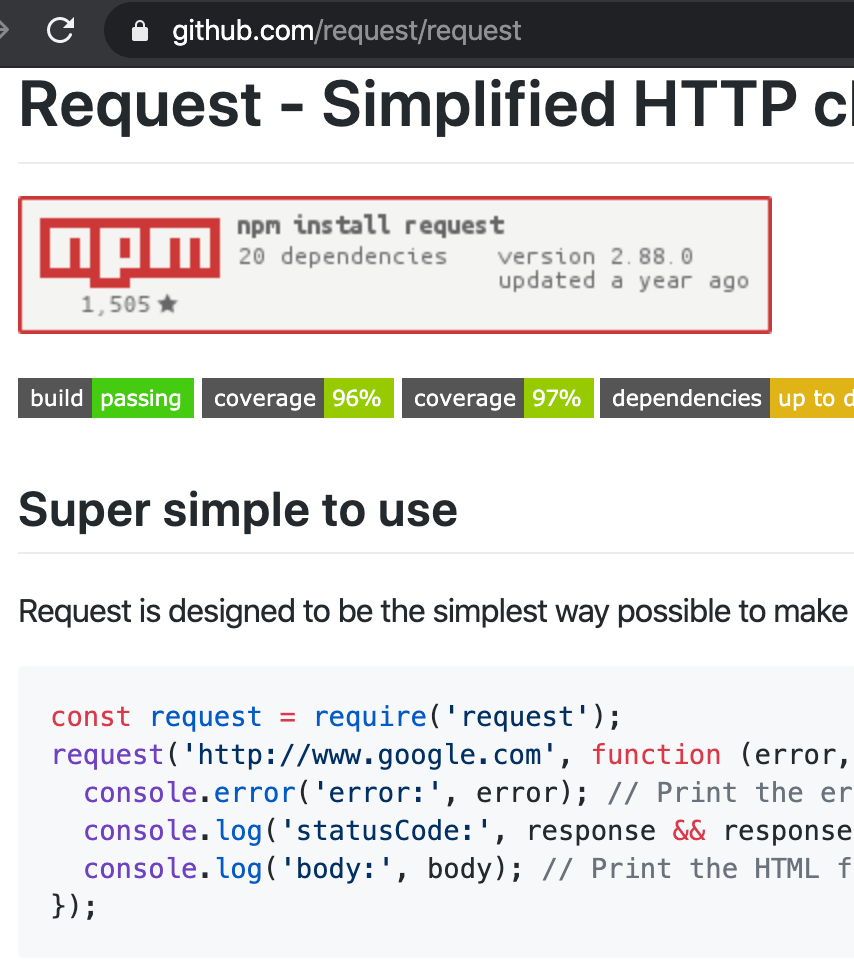Open the npm install request badge

[394, 265]
